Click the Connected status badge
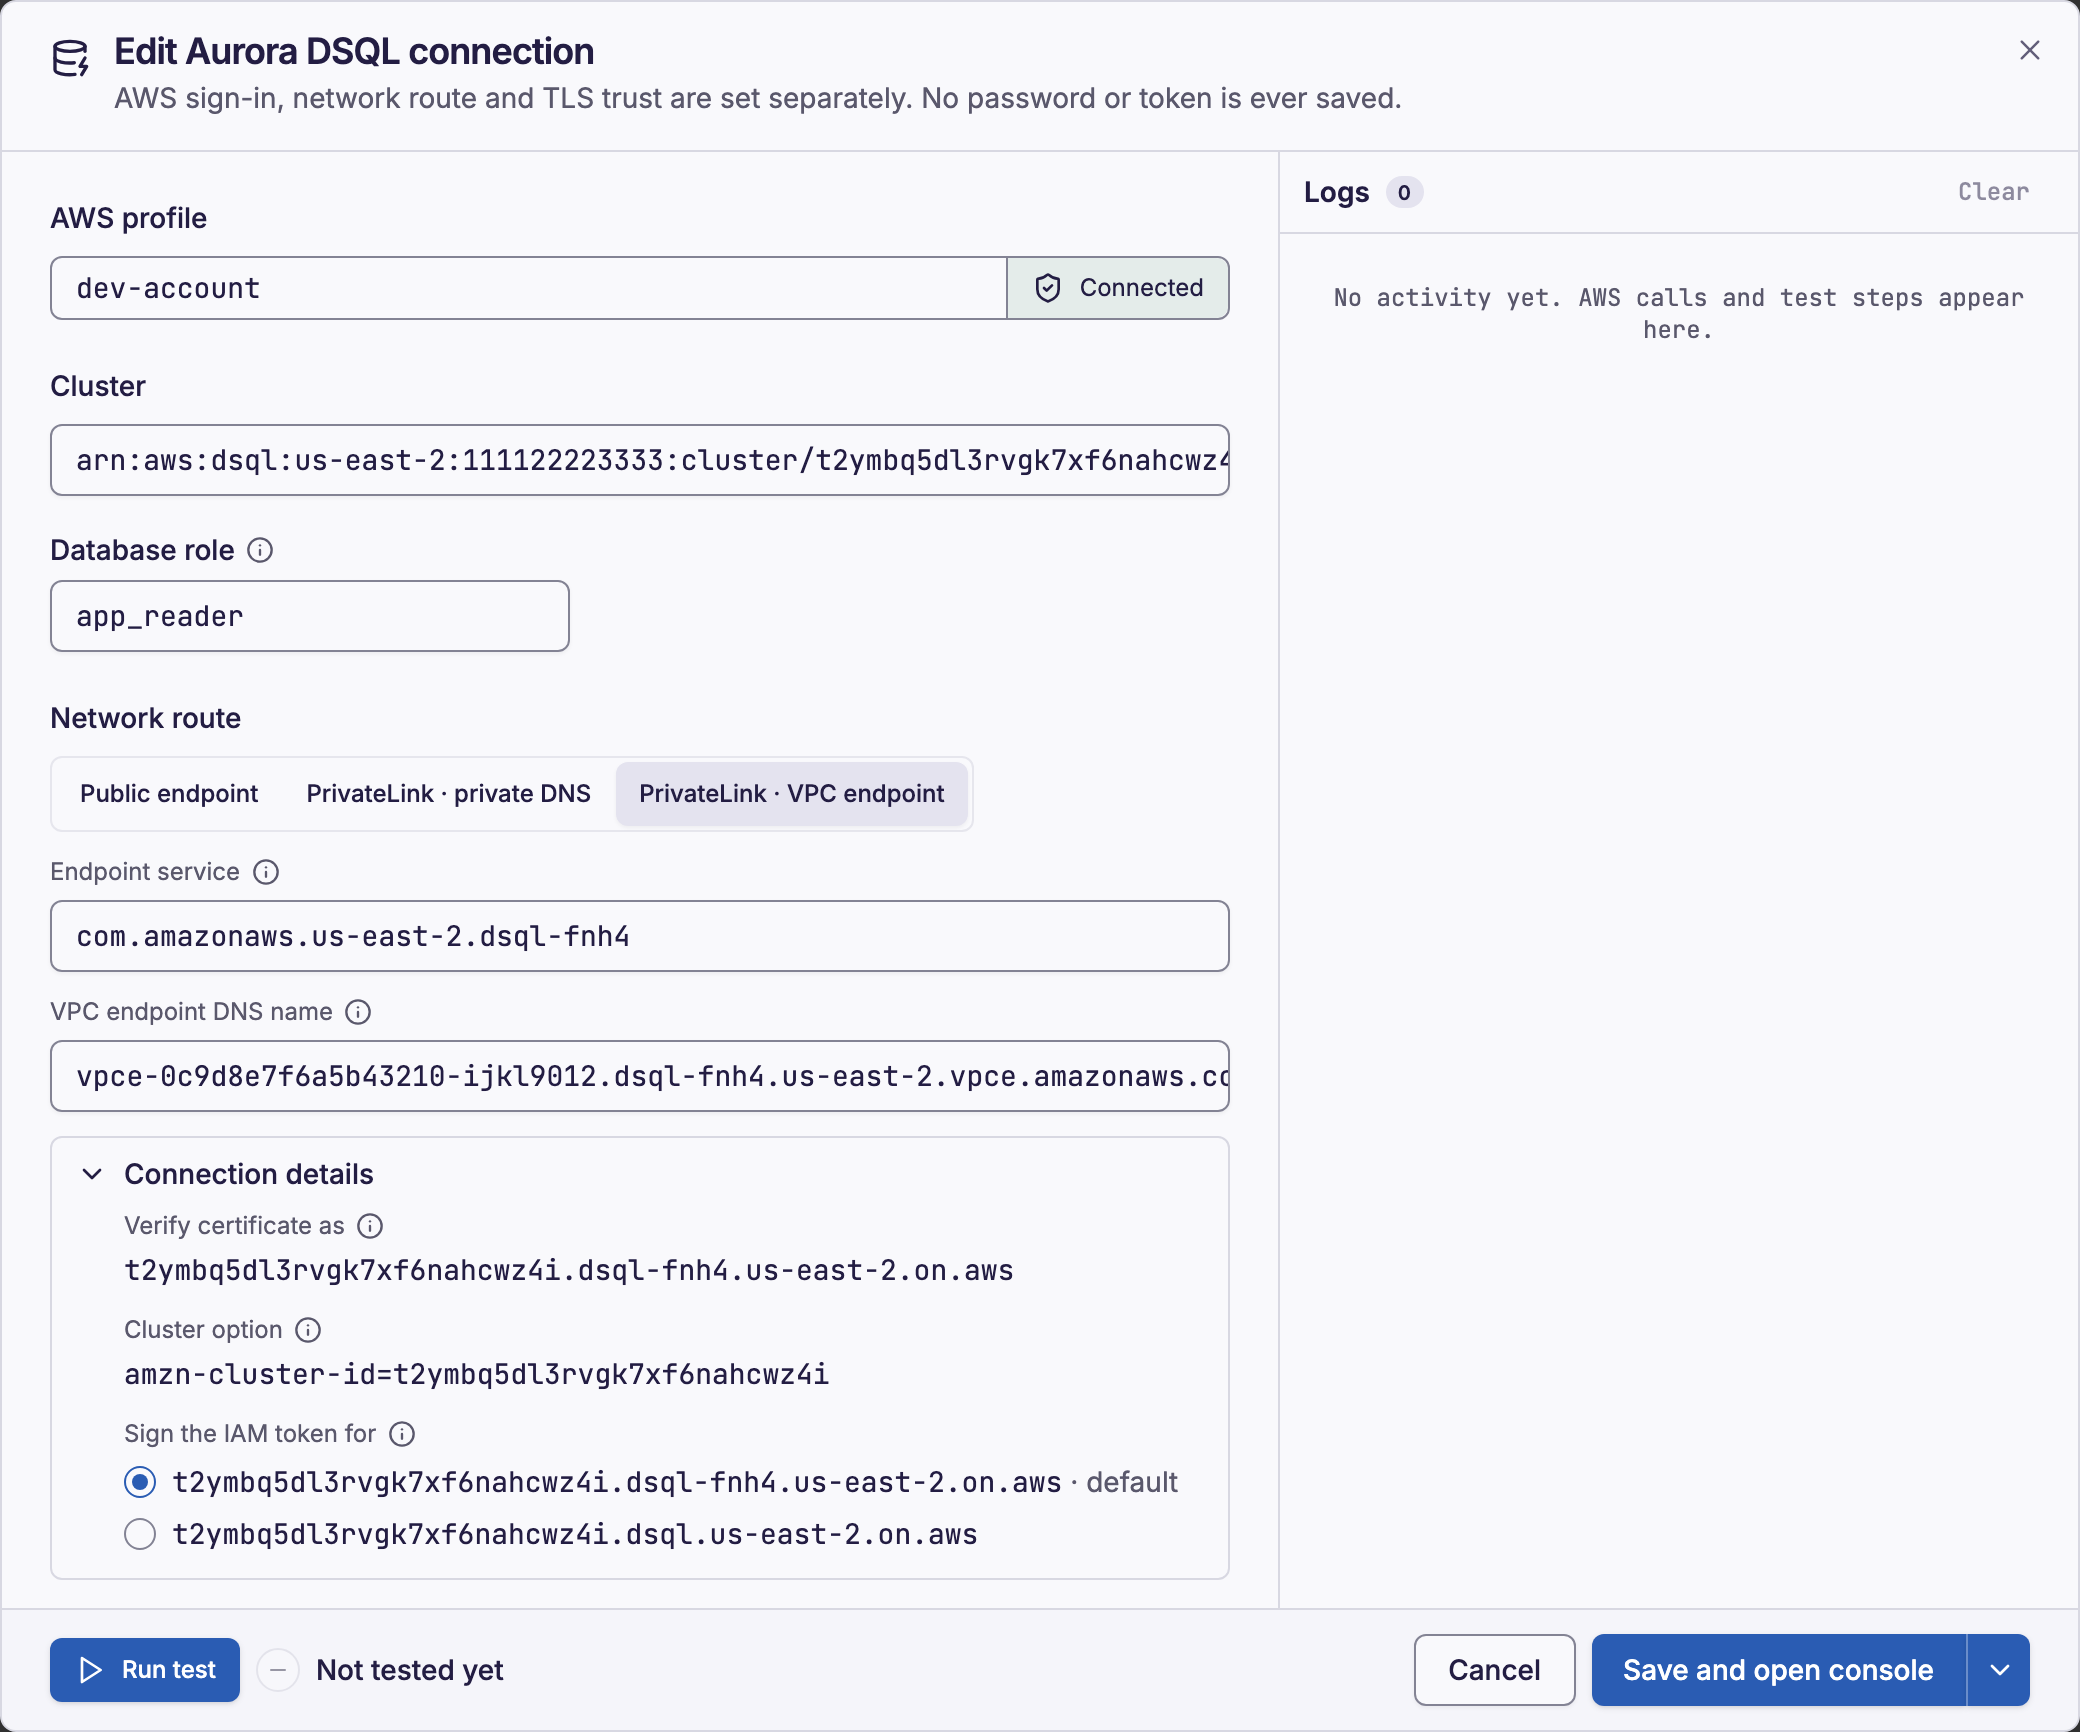The image size is (2080, 1732). tap(1118, 288)
